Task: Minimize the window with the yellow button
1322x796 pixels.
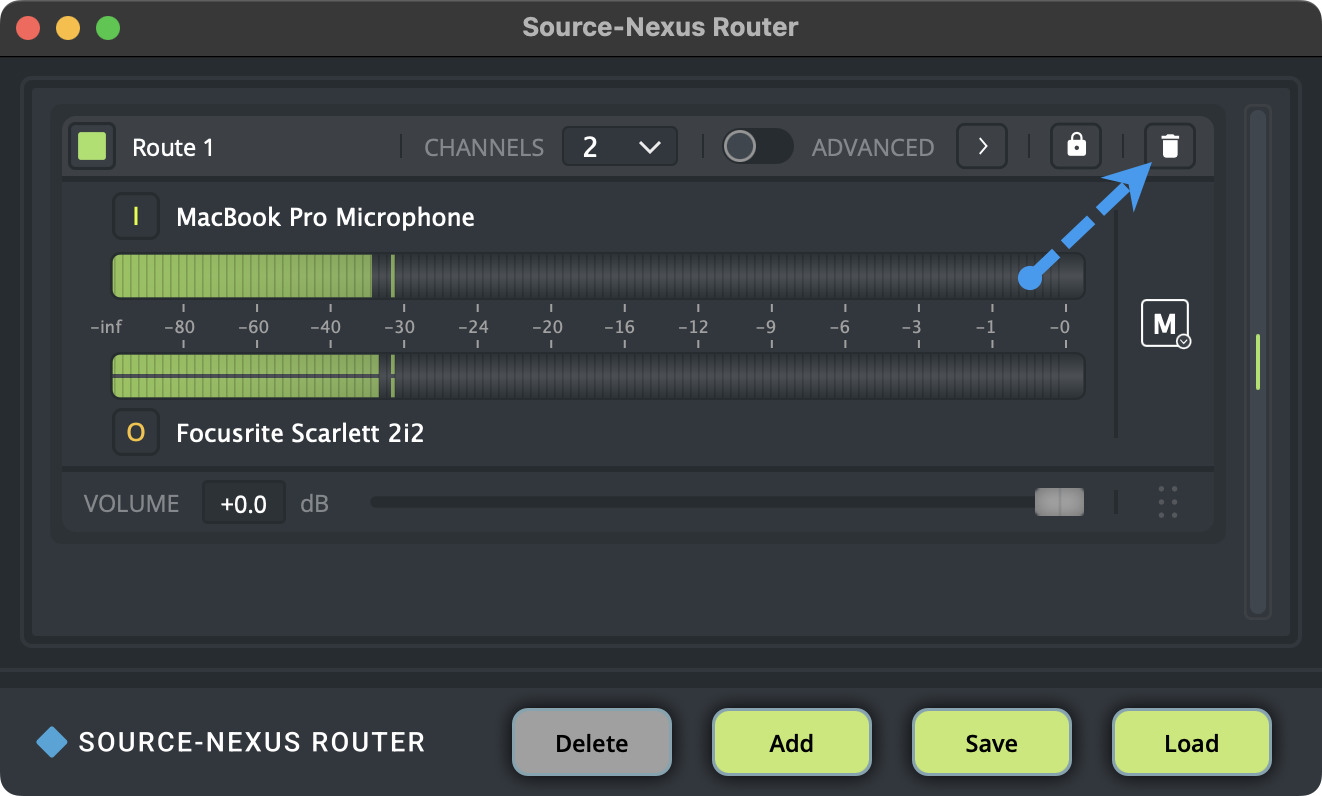Action: click(x=68, y=28)
